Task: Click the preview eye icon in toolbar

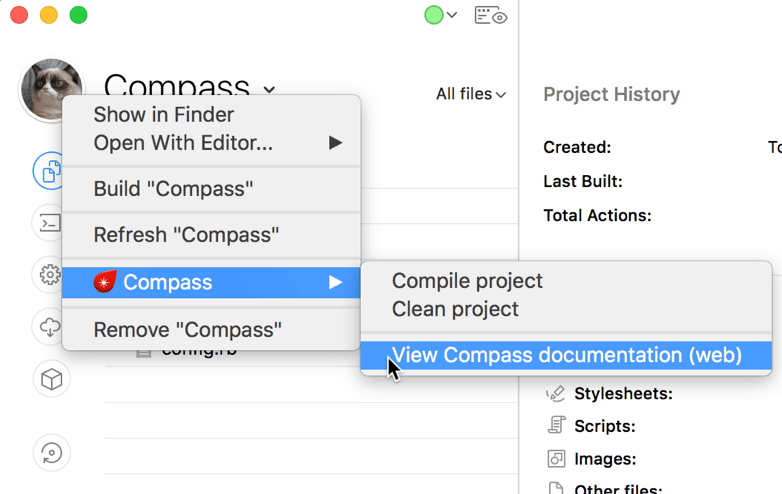Action: point(491,15)
